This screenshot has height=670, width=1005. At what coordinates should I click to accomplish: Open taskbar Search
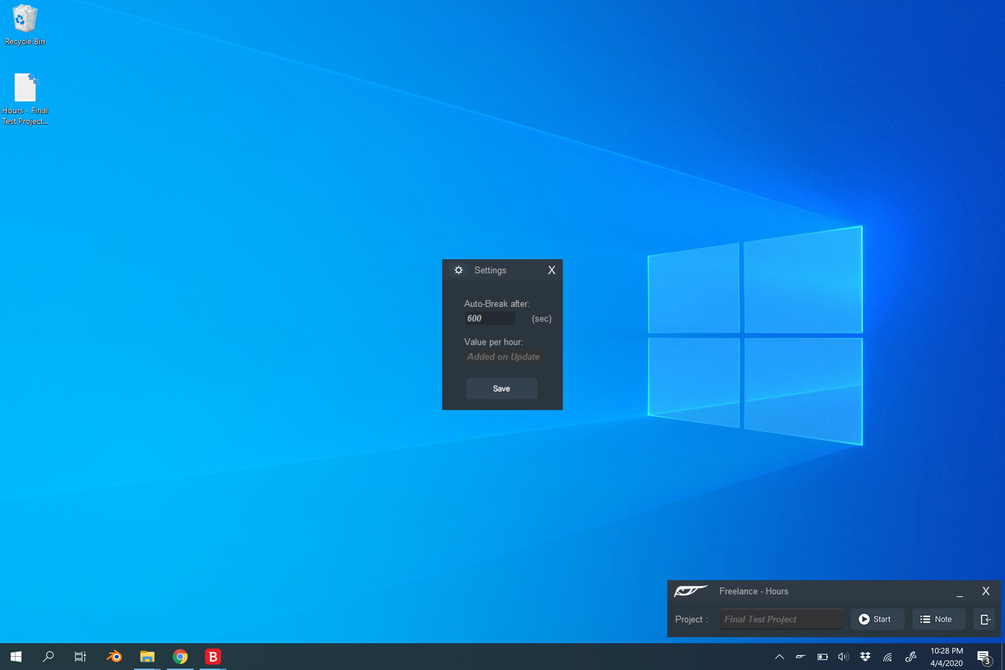tap(48, 657)
